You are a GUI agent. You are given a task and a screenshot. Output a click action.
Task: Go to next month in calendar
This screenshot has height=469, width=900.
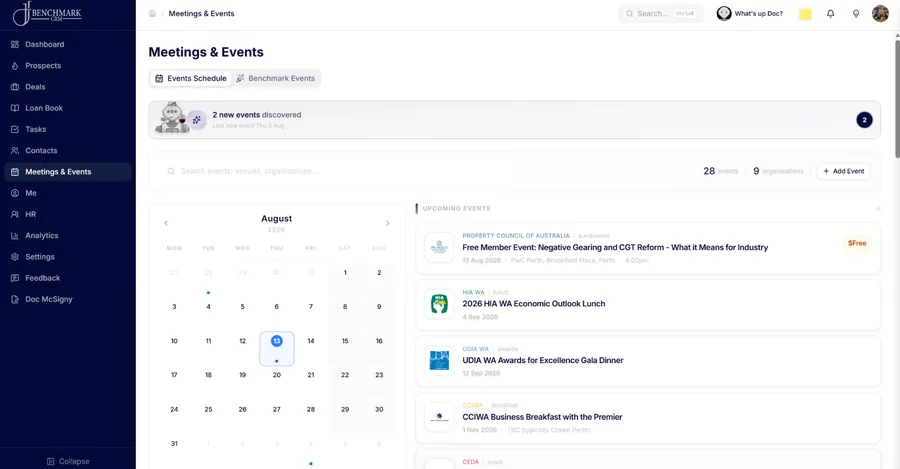(387, 223)
